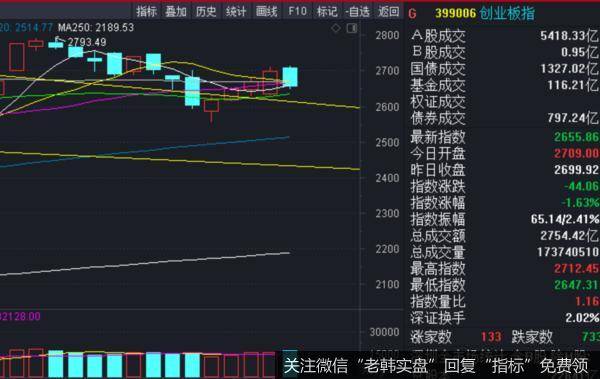Select the 叠加 overlay option
Image resolution: width=600 pixels, height=379 pixels.
tap(176, 11)
